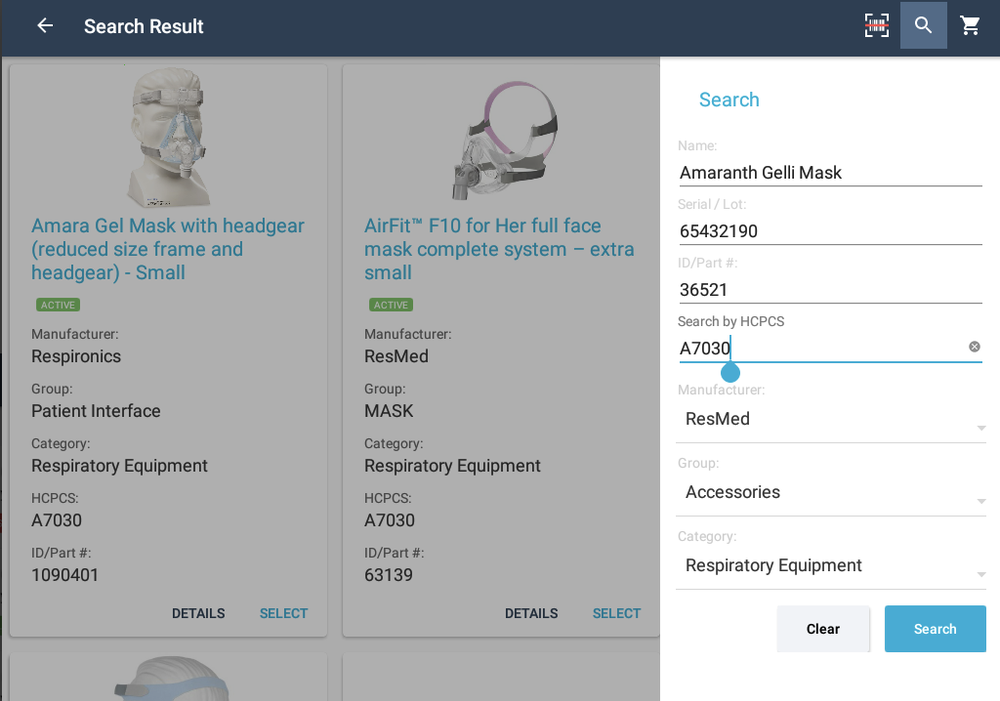This screenshot has height=701, width=1000.
Task: Open the shopping cart
Action: (x=969, y=25)
